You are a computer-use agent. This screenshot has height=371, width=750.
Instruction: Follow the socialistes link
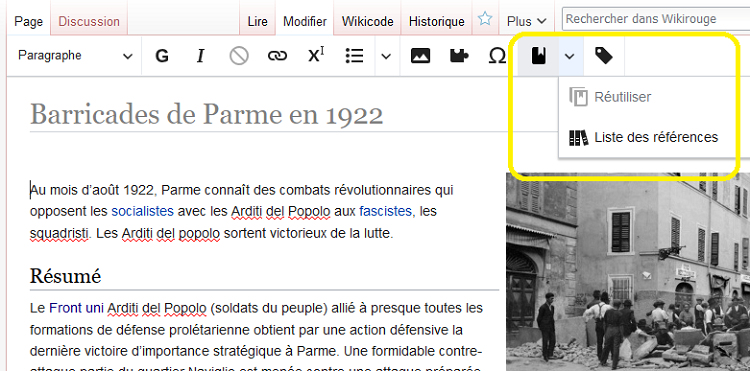[x=143, y=211]
